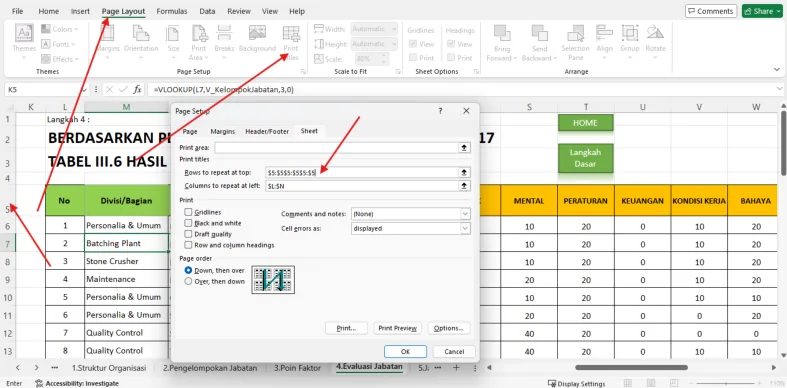Open the Selection Pane icon

tap(575, 33)
